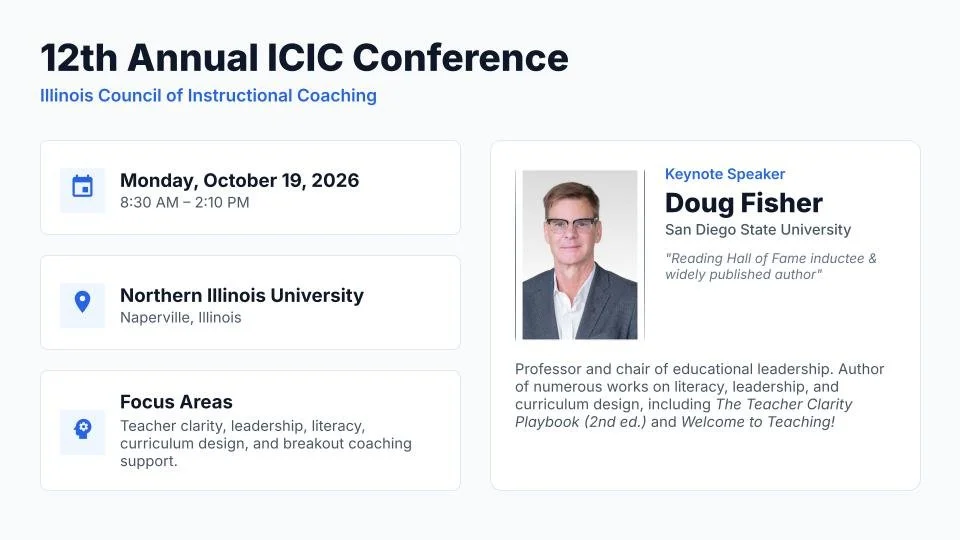Select Doug Fisher's portrait photo
960x540 pixels.
(x=580, y=255)
